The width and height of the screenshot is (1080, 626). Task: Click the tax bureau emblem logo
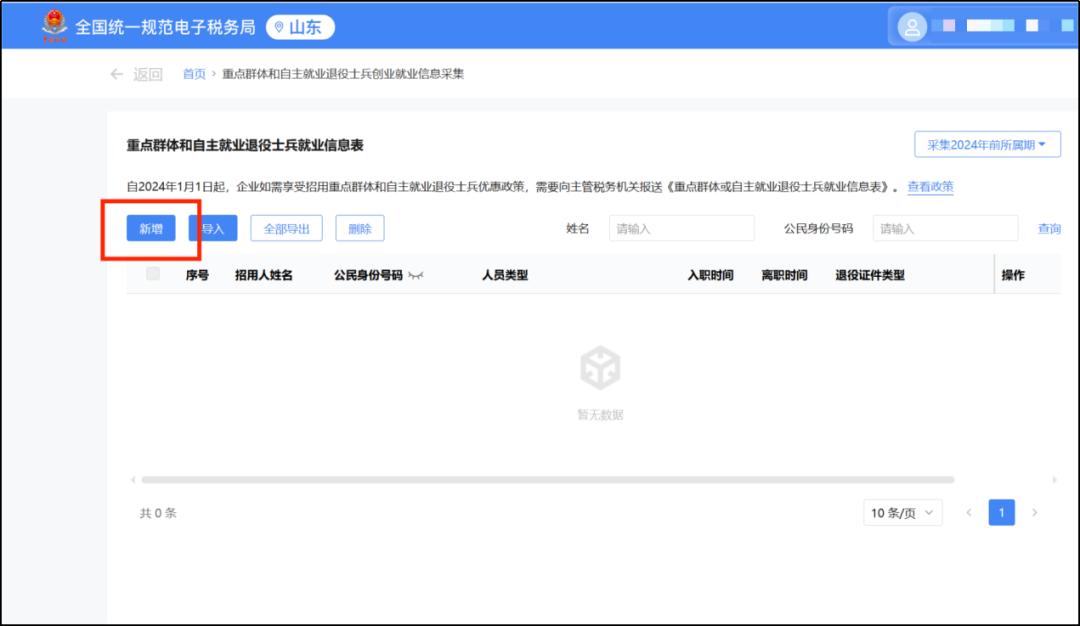tap(54, 26)
